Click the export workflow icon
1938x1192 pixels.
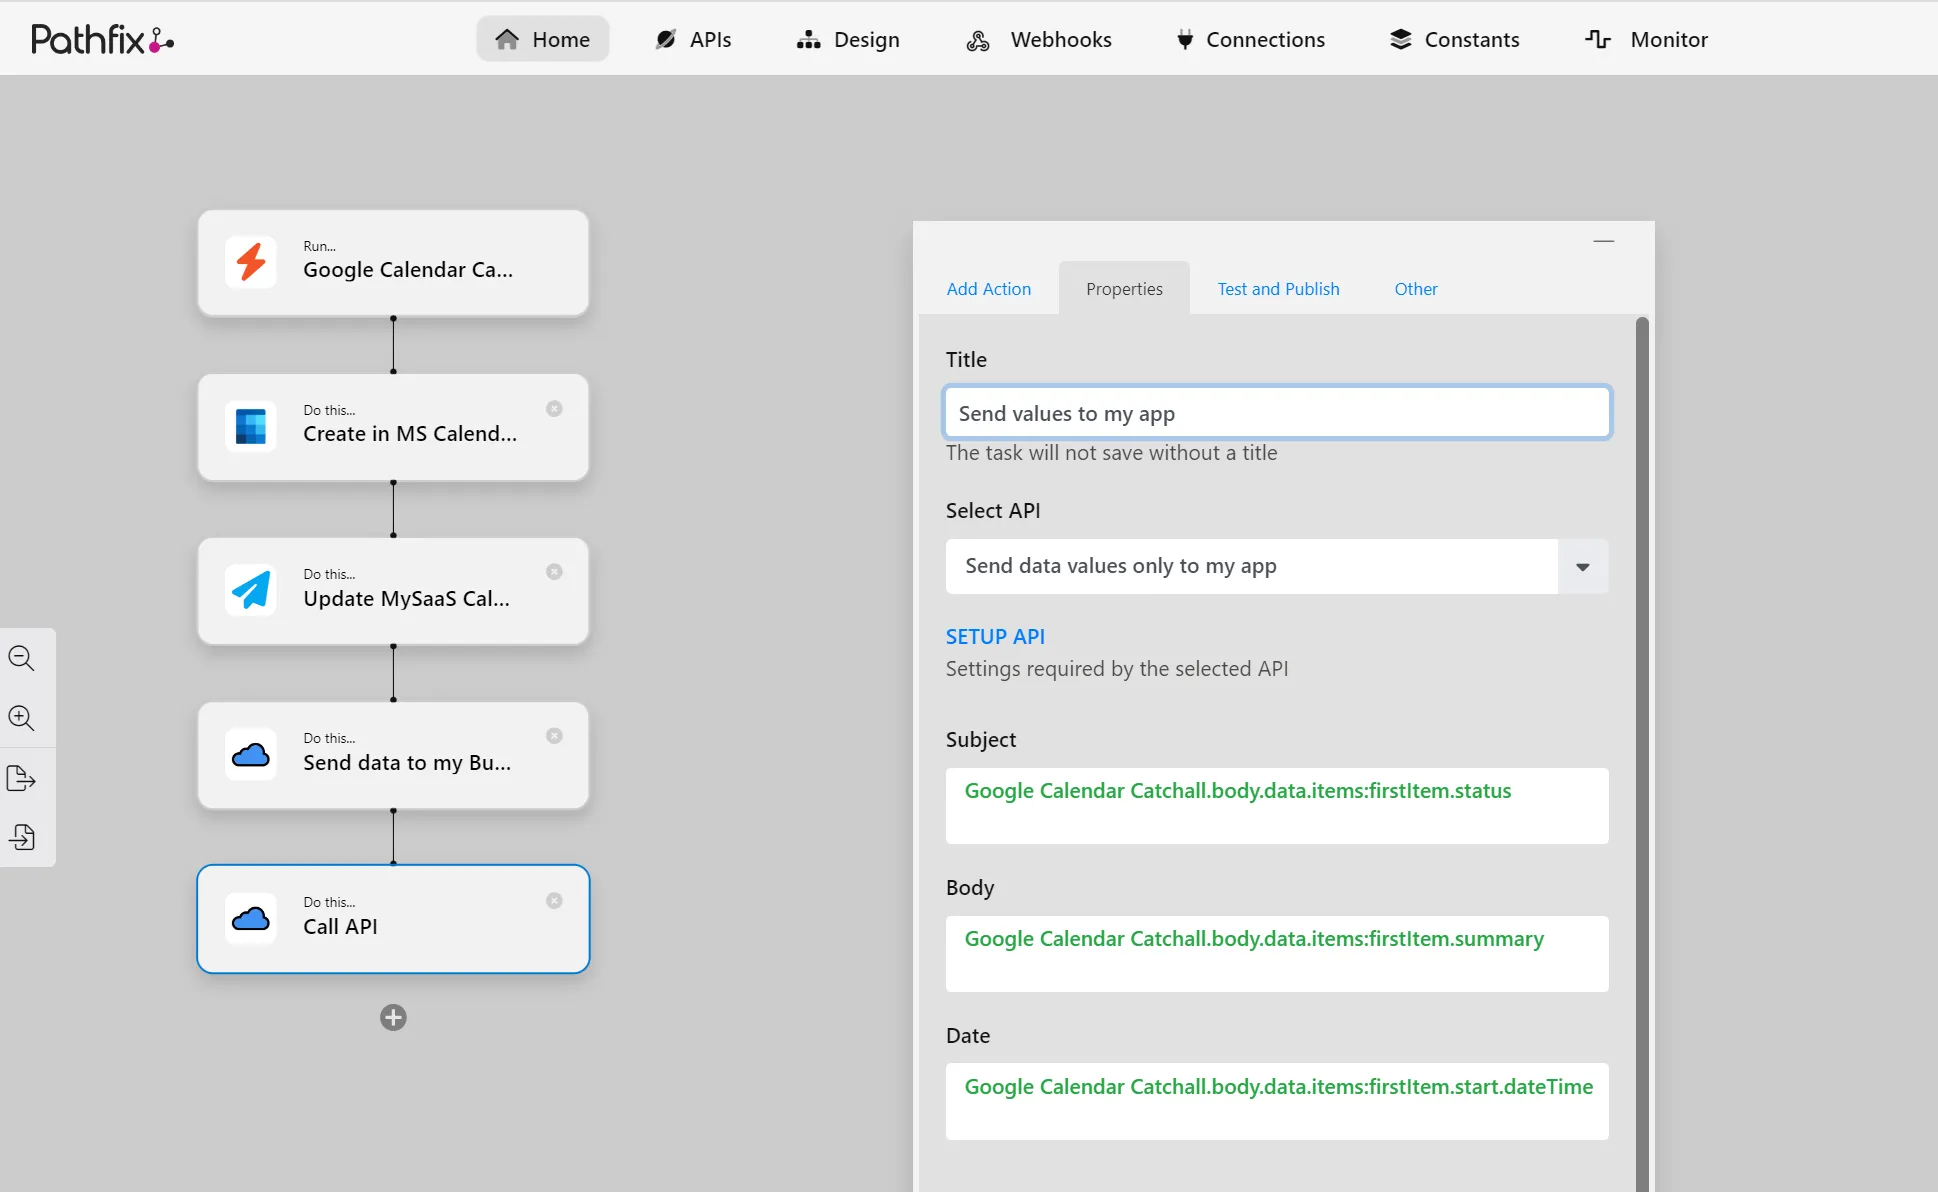tap(21, 778)
